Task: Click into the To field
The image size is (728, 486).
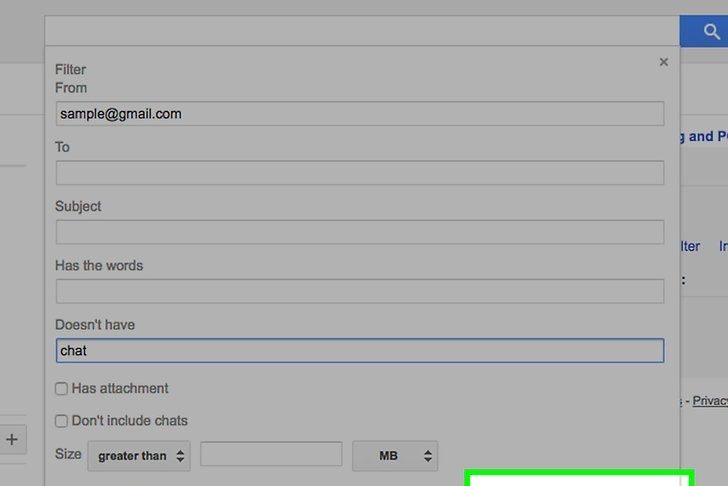Action: point(360,173)
